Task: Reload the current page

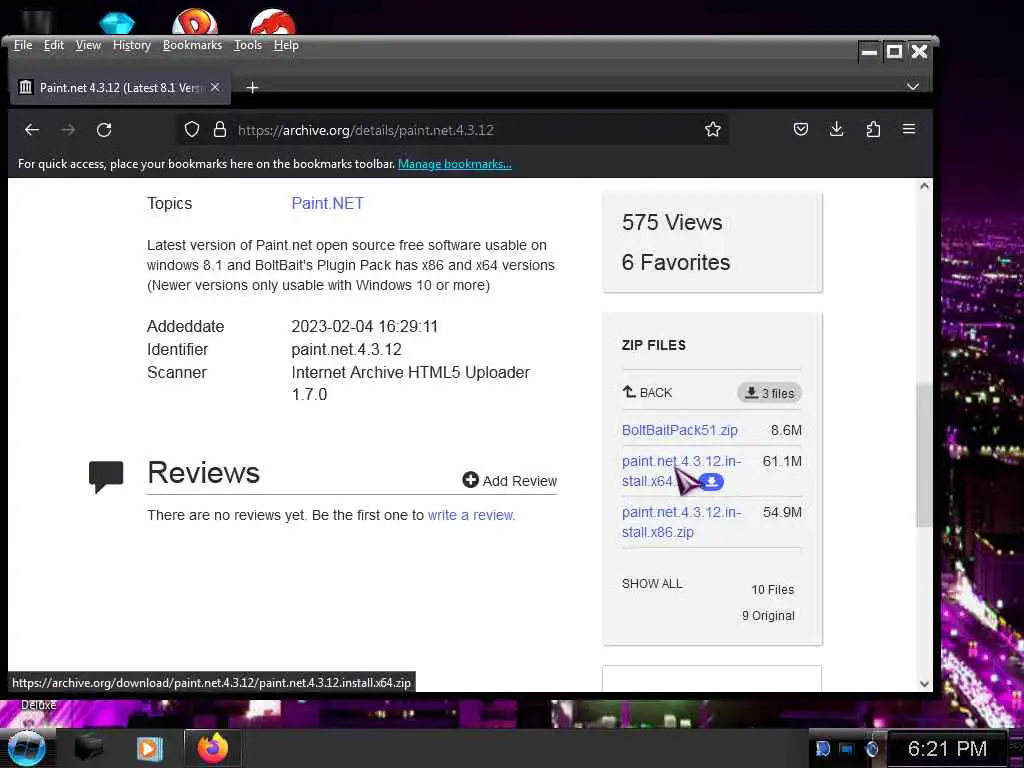Action: pyautogui.click(x=104, y=129)
